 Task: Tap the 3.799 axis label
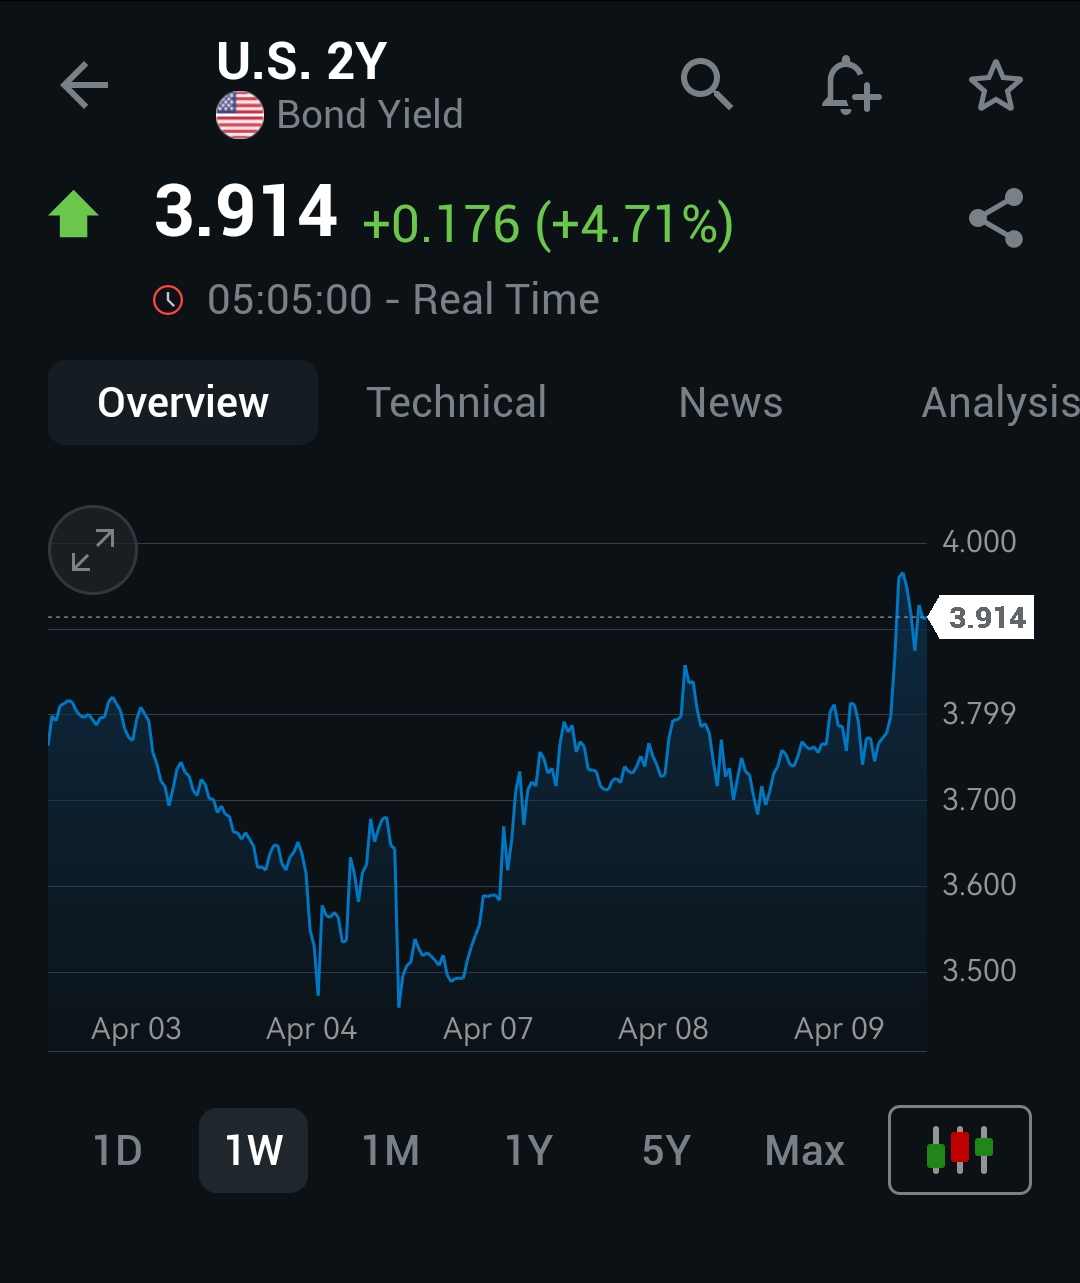click(x=979, y=714)
